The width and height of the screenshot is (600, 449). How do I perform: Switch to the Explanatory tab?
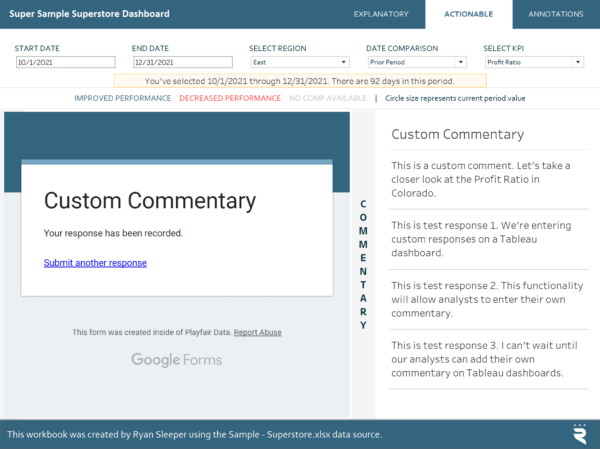(x=381, y=14)
